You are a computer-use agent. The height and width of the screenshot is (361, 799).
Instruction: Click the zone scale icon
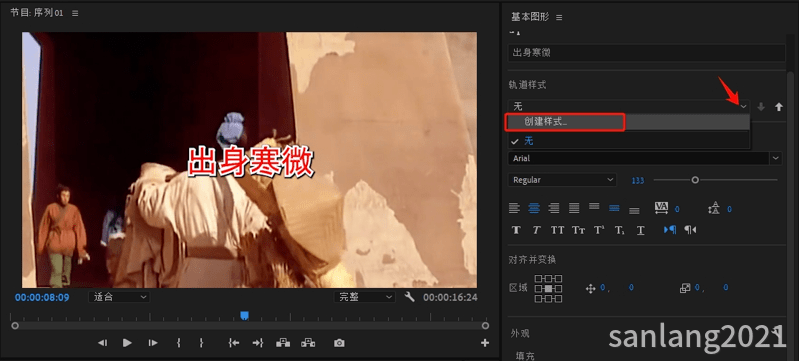[x=685, y=289]
